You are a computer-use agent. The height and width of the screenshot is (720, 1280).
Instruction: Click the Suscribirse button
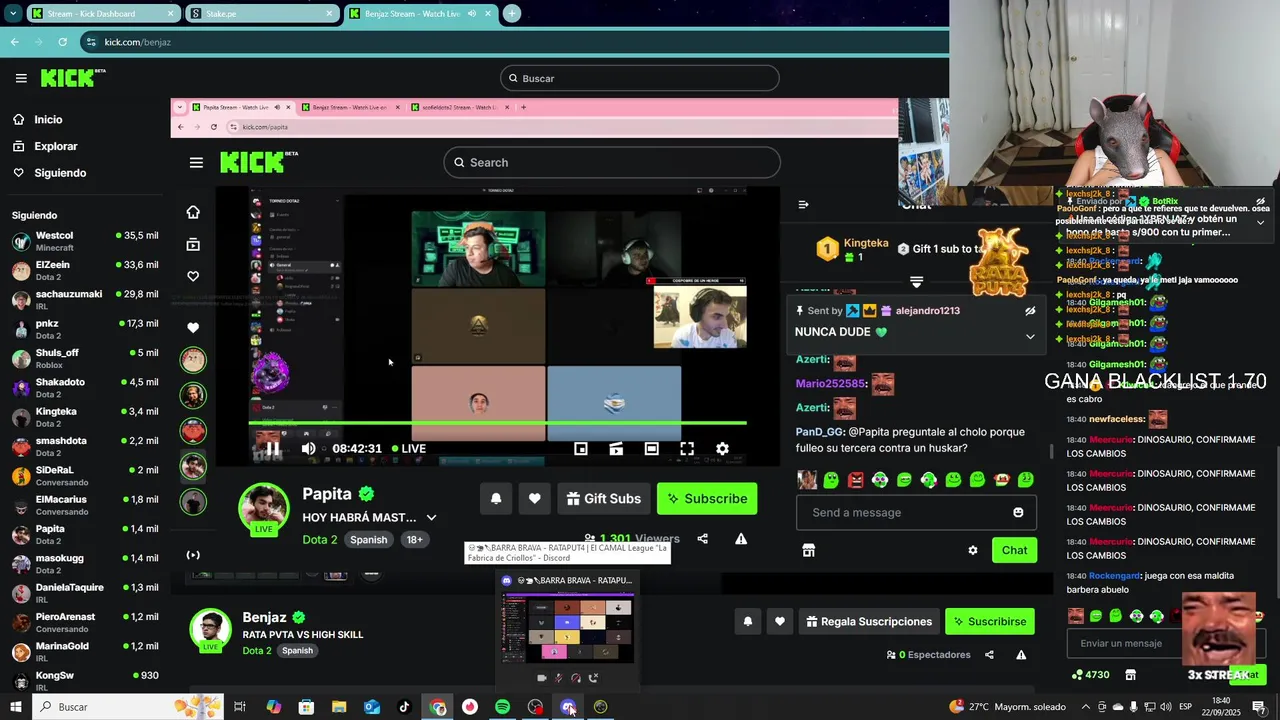pyautogui.click(x=990, y=621)
